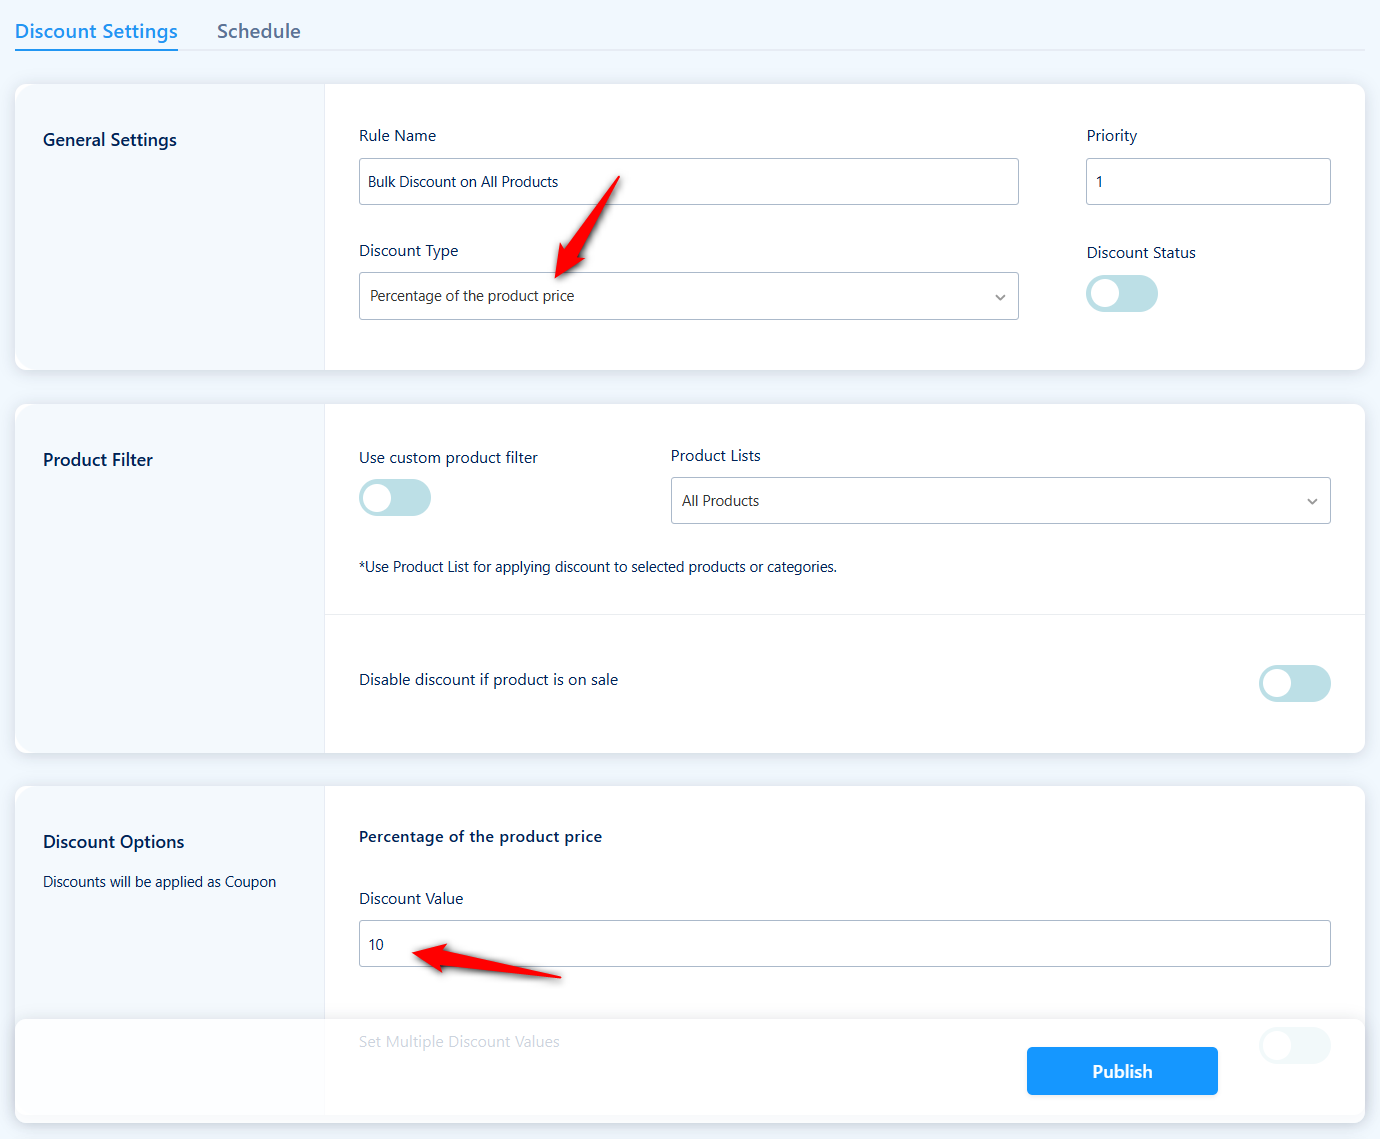Switch to the Schedule tab
The image size is (1380, 1139).
coord(258,31)
